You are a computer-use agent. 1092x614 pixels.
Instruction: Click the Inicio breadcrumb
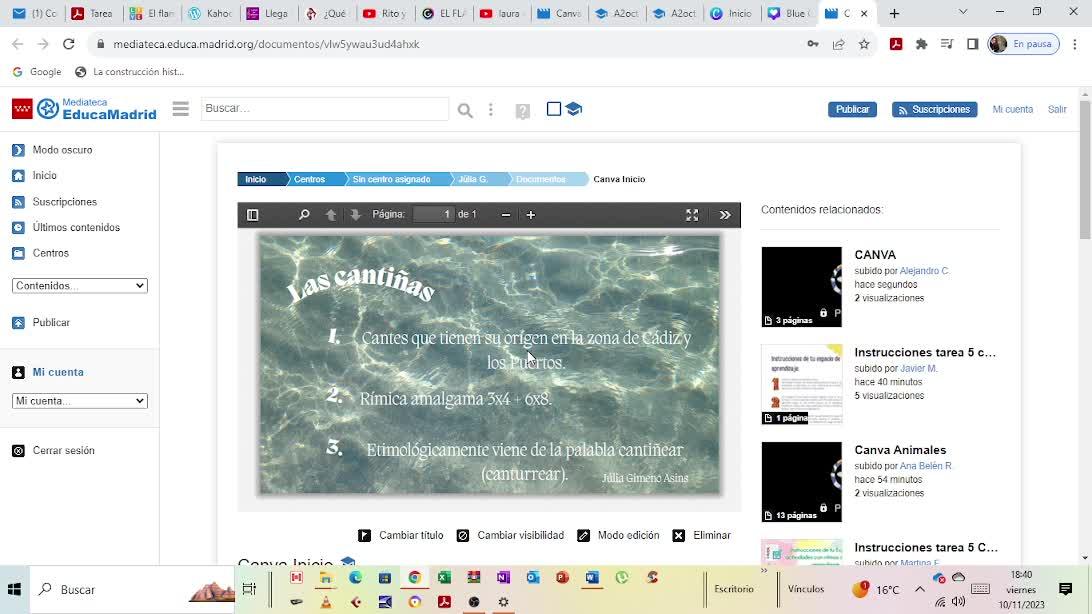point(256,179)
